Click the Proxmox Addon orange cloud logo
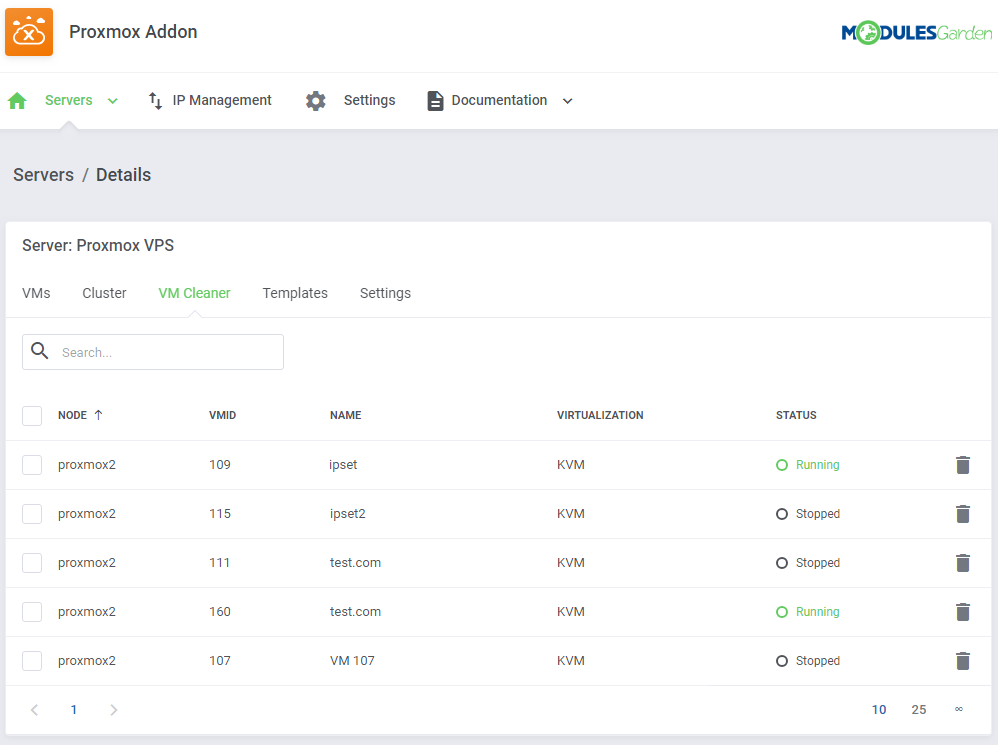The width and height of the screenshot is (998, 745). [29, 32]
